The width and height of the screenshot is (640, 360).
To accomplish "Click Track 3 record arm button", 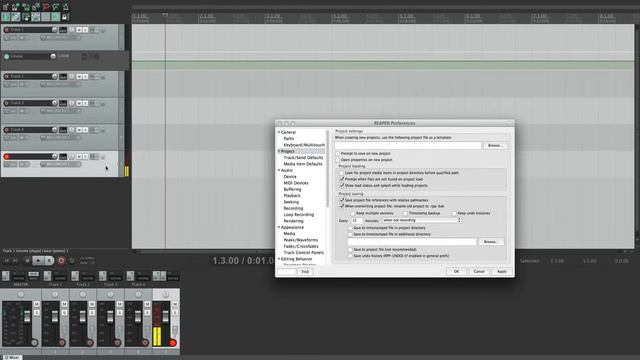I will pyautogui.click(x=7, y=103).
